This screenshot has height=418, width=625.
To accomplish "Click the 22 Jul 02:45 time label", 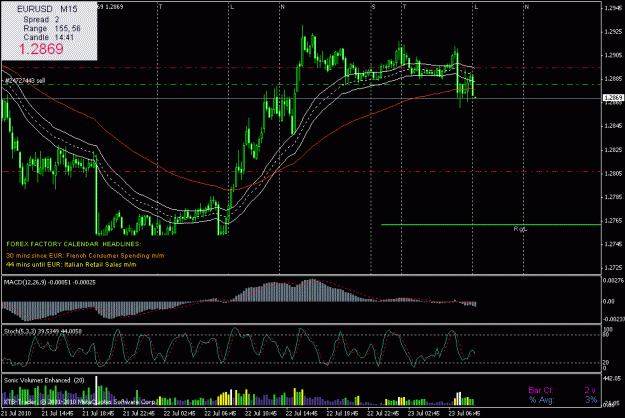I will (x=179, y=413).
